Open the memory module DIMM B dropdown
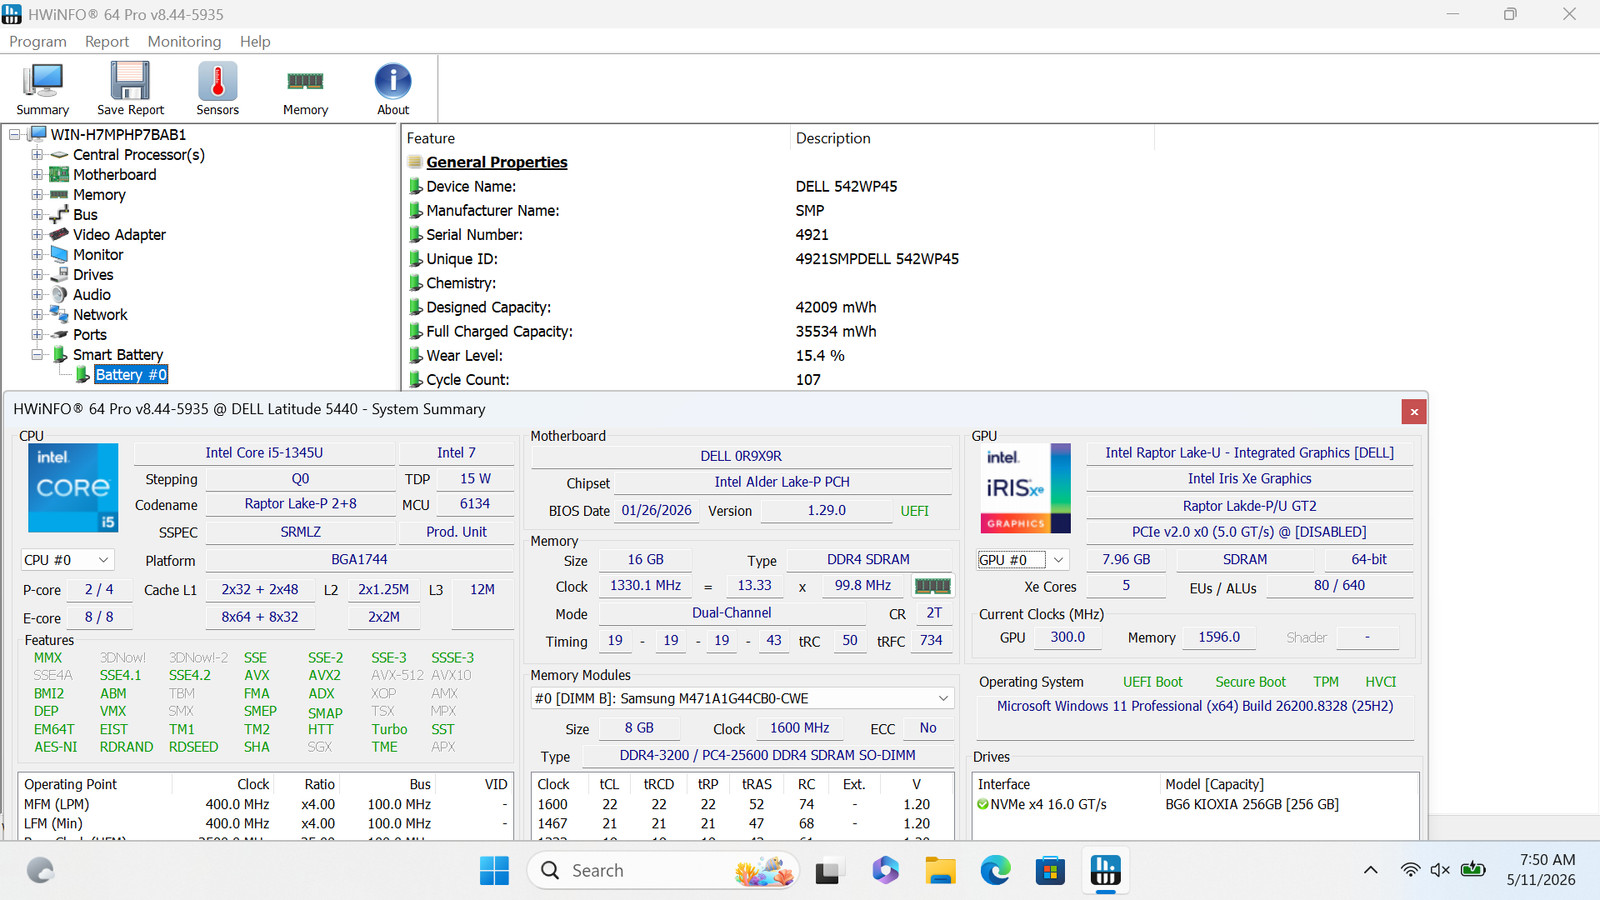1600x900 pixels. click(x=741, y=698)
